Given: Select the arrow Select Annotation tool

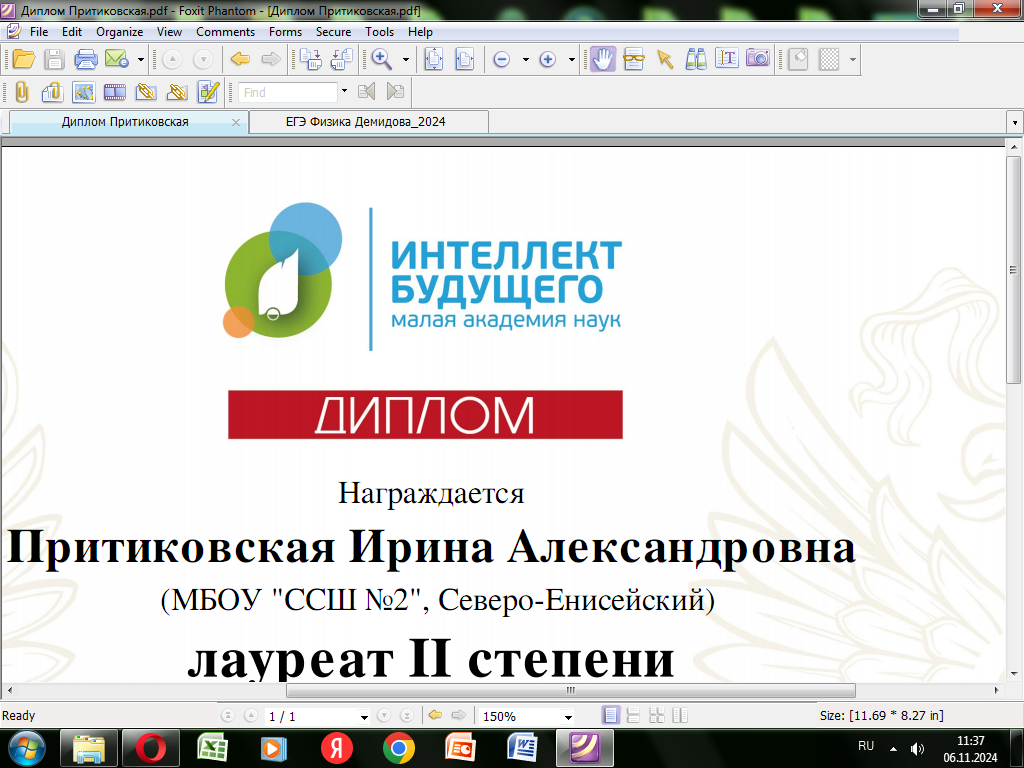Looking at the screenshot, I should coord(665,59).
